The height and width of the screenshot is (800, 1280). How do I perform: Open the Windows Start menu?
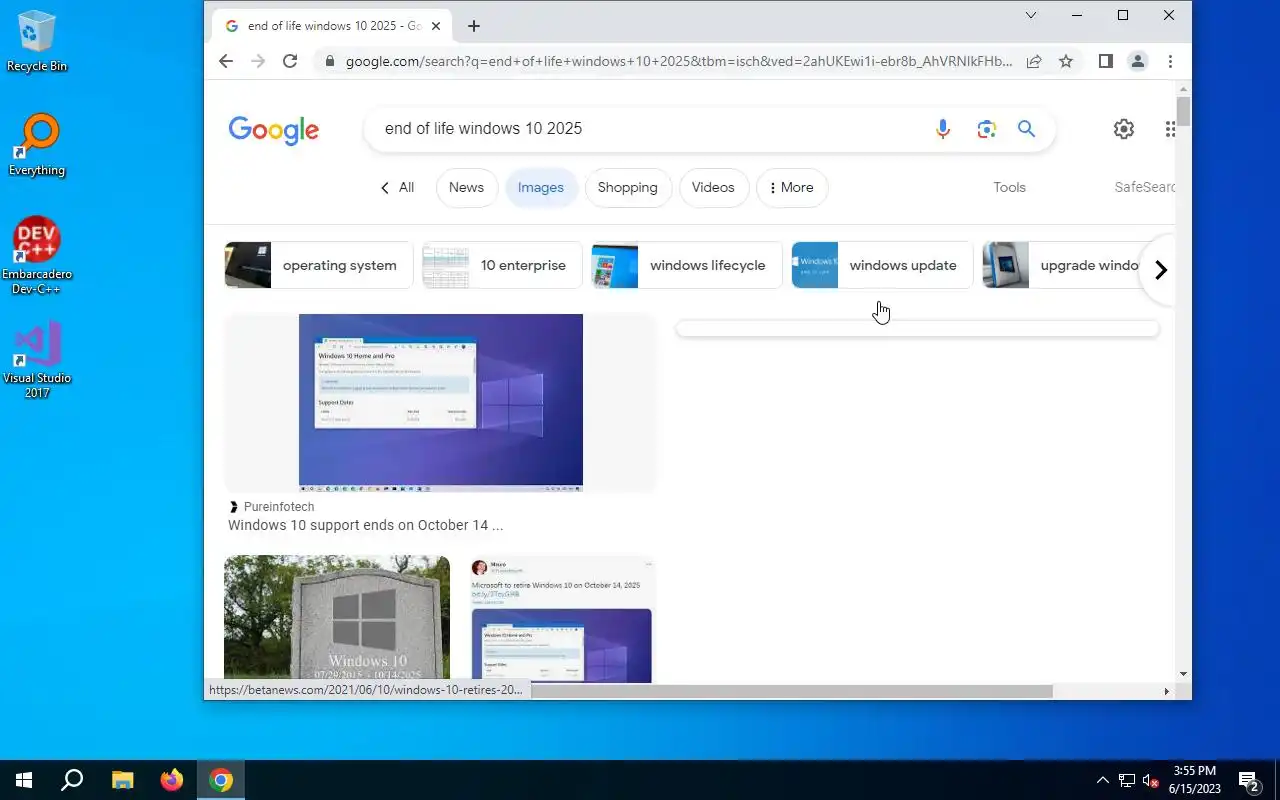(24, 780)
